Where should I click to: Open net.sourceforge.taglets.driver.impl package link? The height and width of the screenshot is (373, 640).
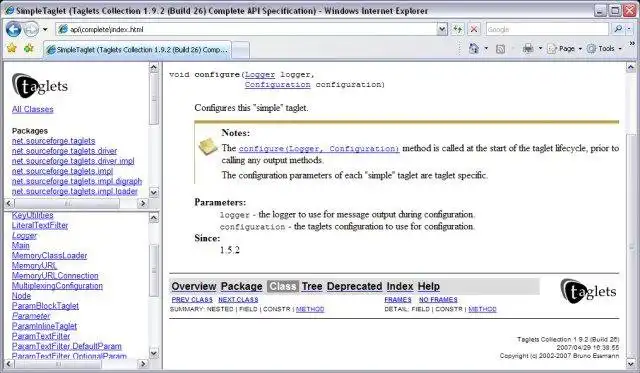point(73,161)
